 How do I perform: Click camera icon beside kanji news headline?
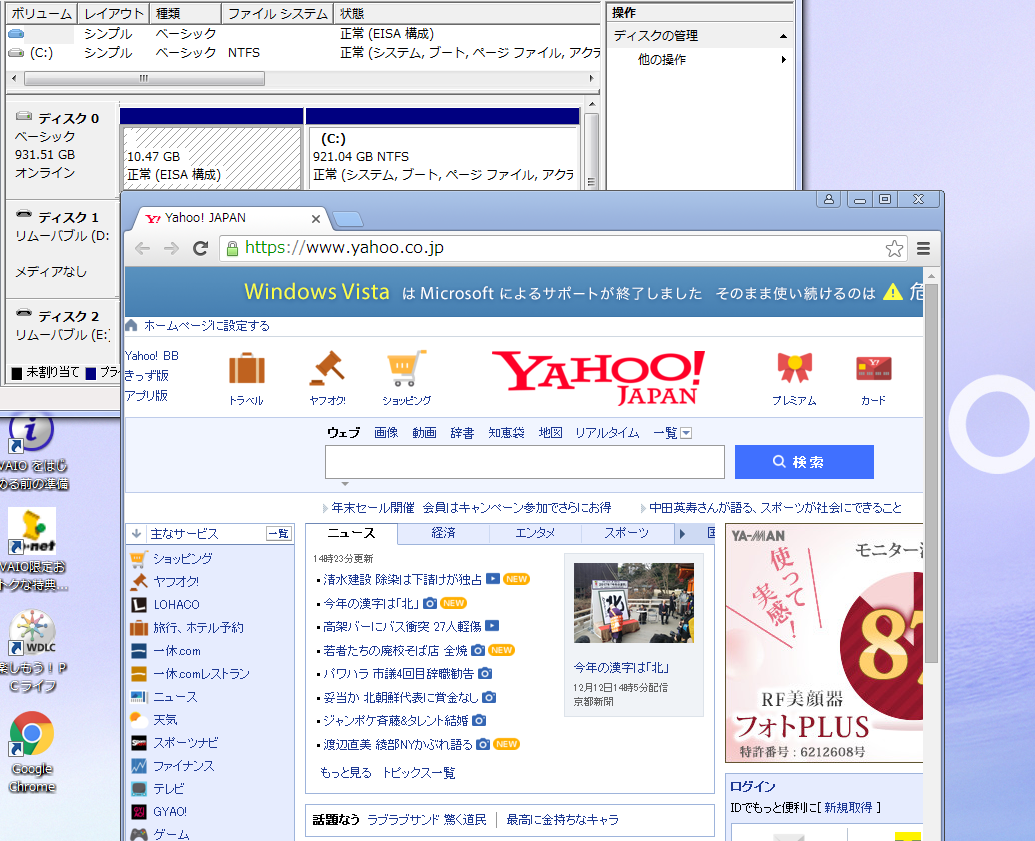pos(430,603)
